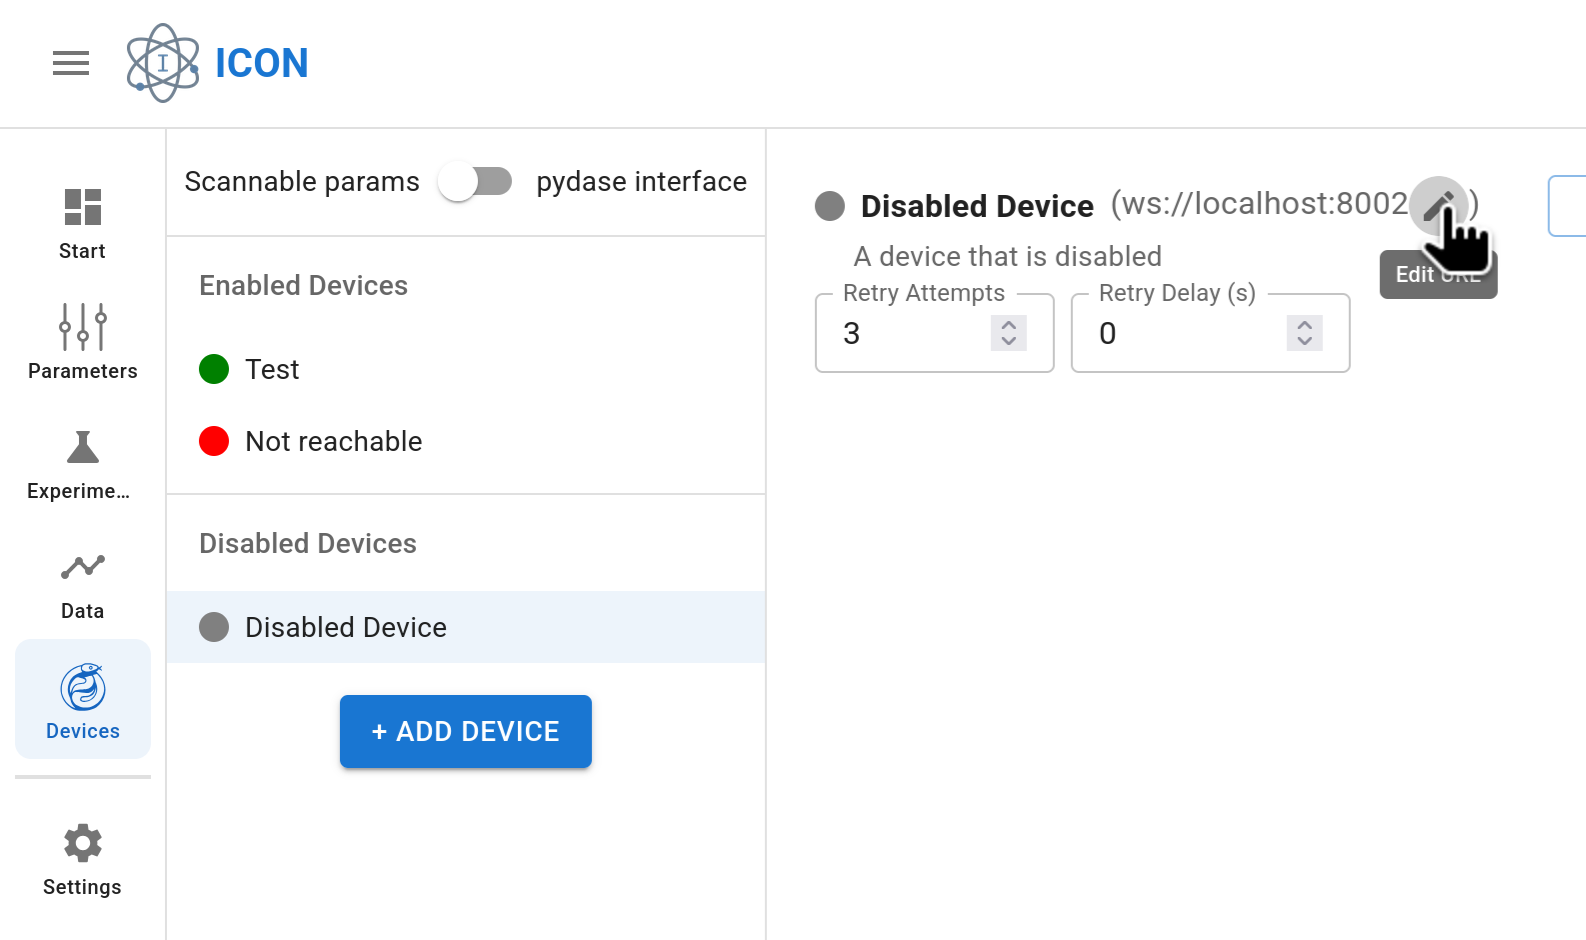The width and height of the screenshot is (1586, 940).
Task: Select the Devices sidebar item
Action: coord(82,700)
